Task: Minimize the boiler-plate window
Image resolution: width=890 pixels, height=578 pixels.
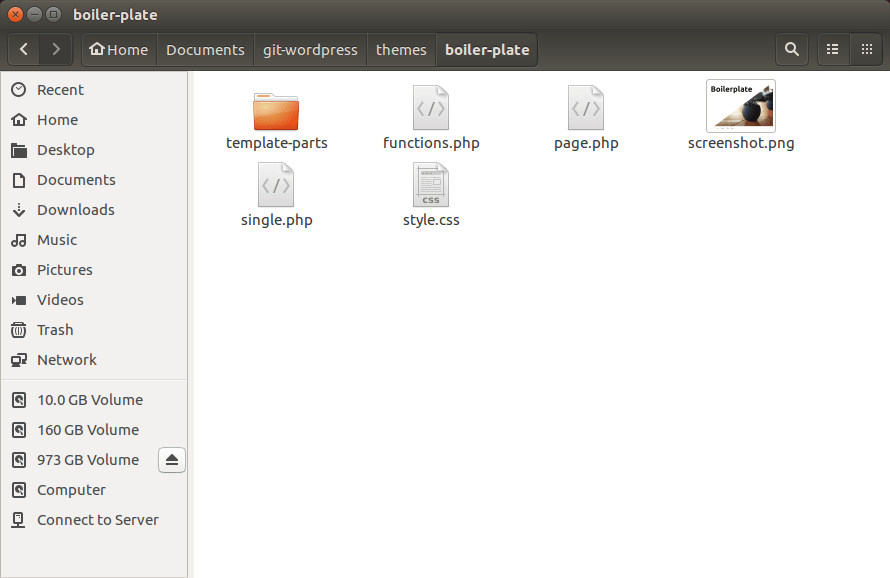Action: [x=35, y=14]
